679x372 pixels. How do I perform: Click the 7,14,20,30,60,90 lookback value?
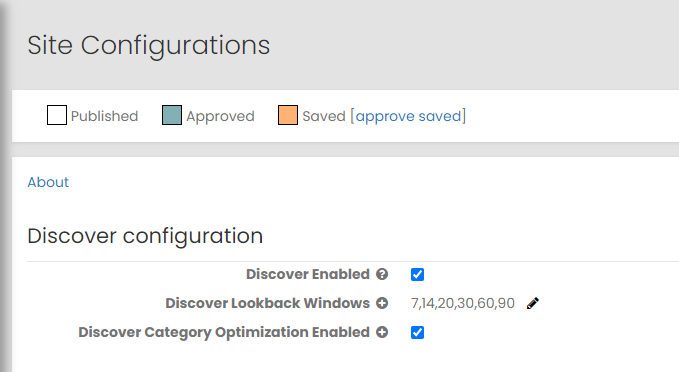click(462, 303)
